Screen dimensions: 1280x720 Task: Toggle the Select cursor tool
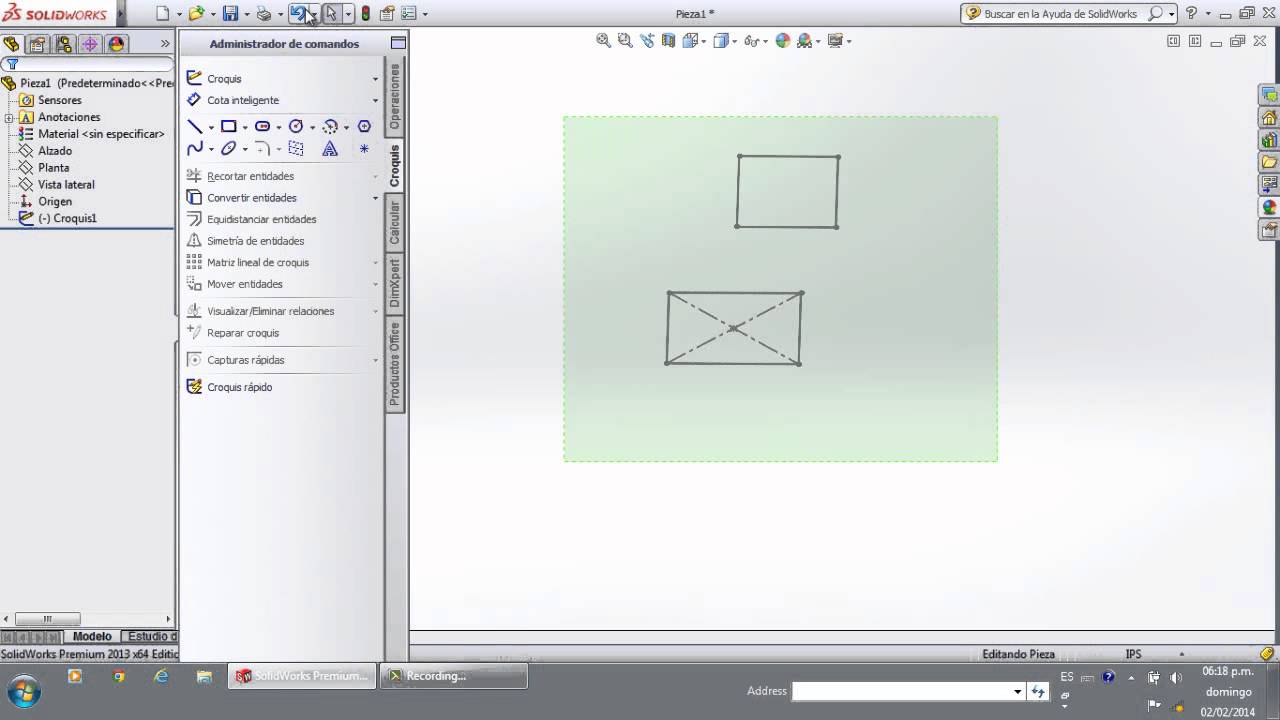(331, 14)
